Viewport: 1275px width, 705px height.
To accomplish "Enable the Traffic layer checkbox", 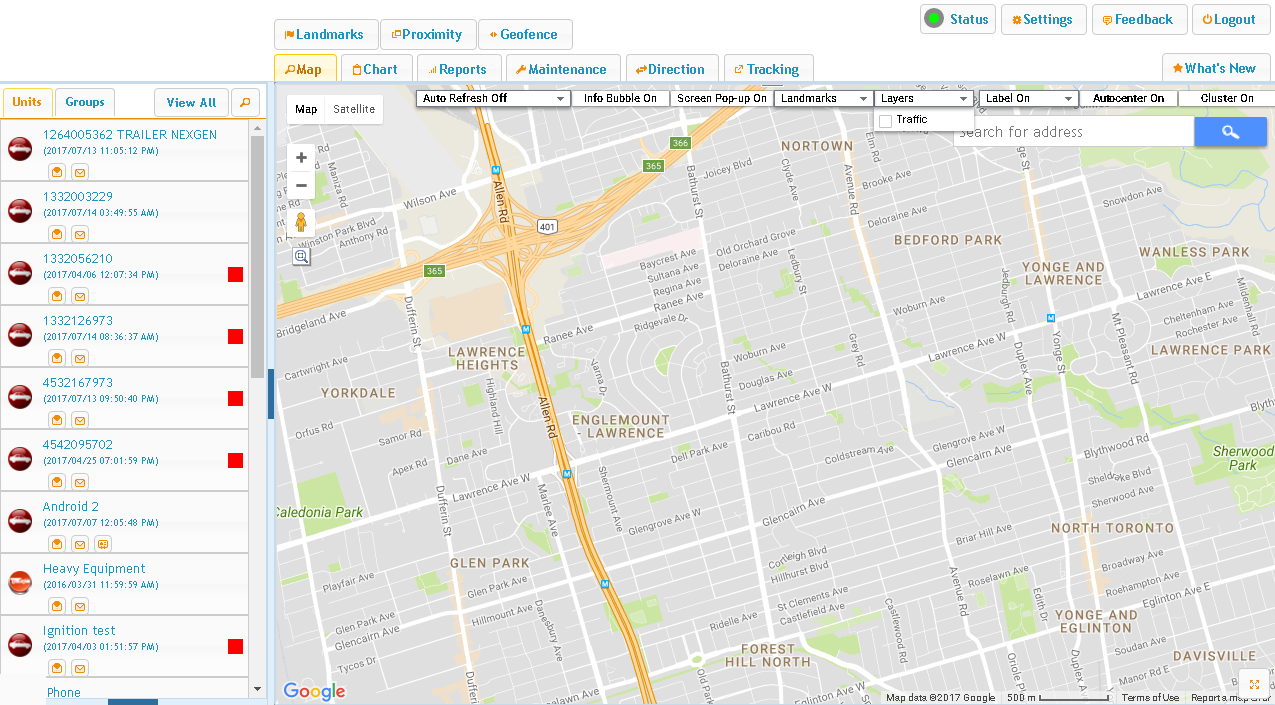I will pyautogui.click(x=885, y=121).
